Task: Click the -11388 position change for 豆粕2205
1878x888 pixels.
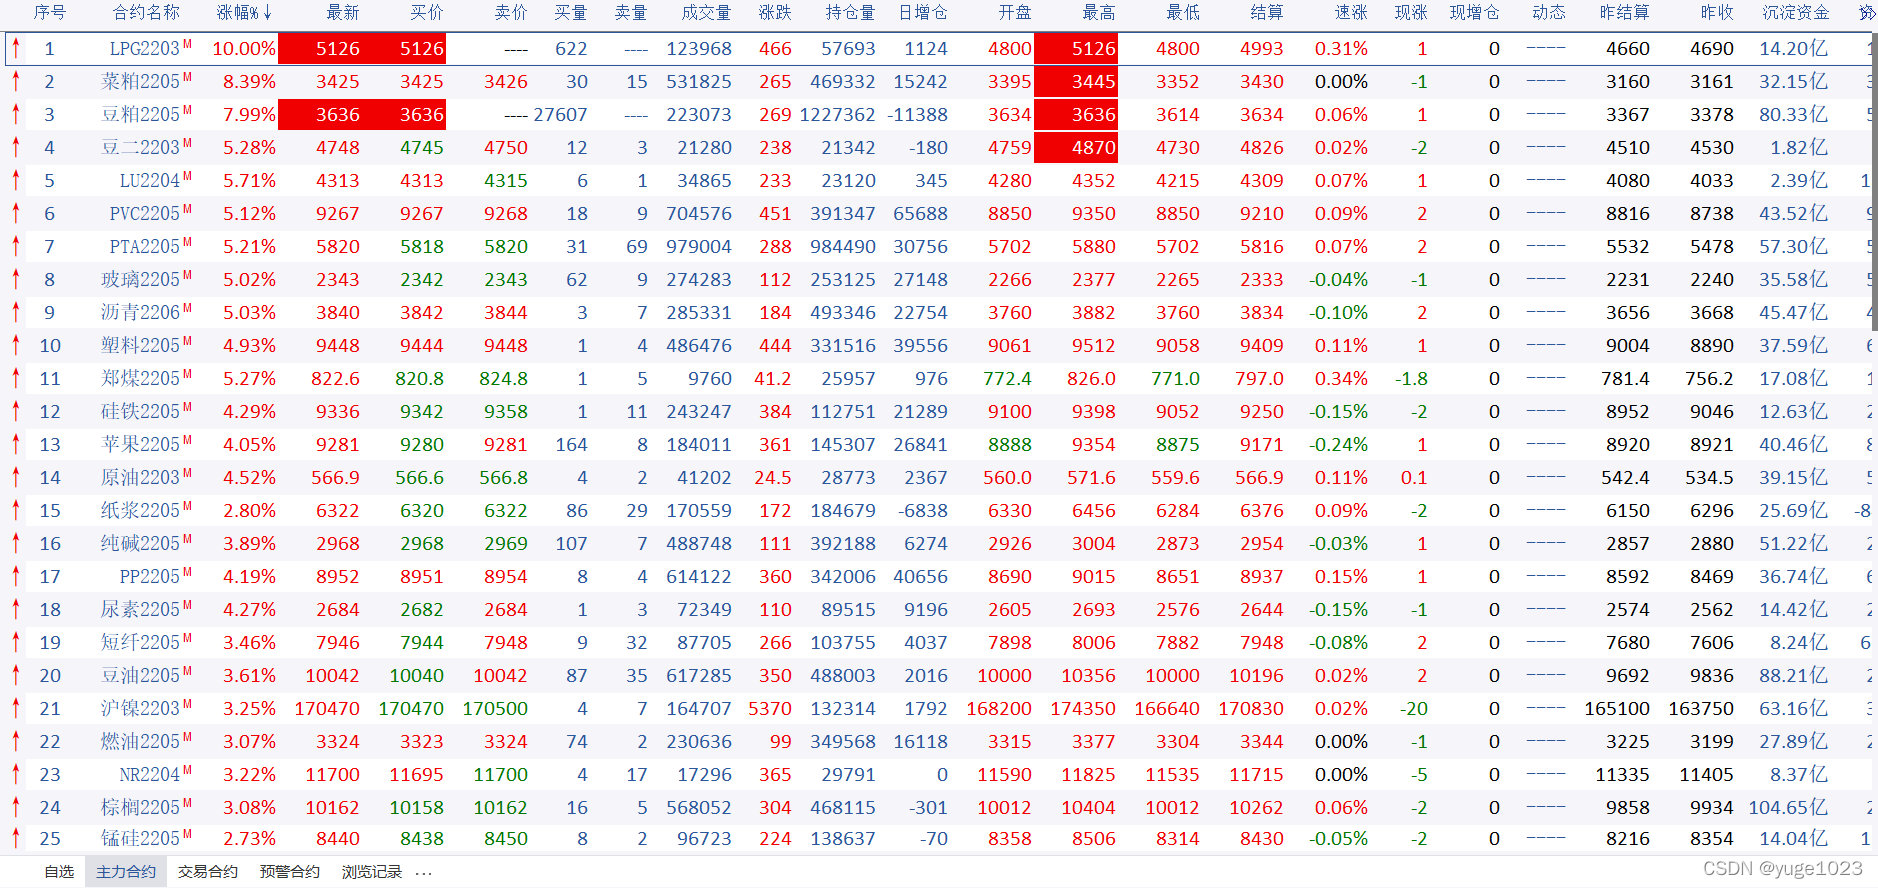Action: click(x=917, y=115)
